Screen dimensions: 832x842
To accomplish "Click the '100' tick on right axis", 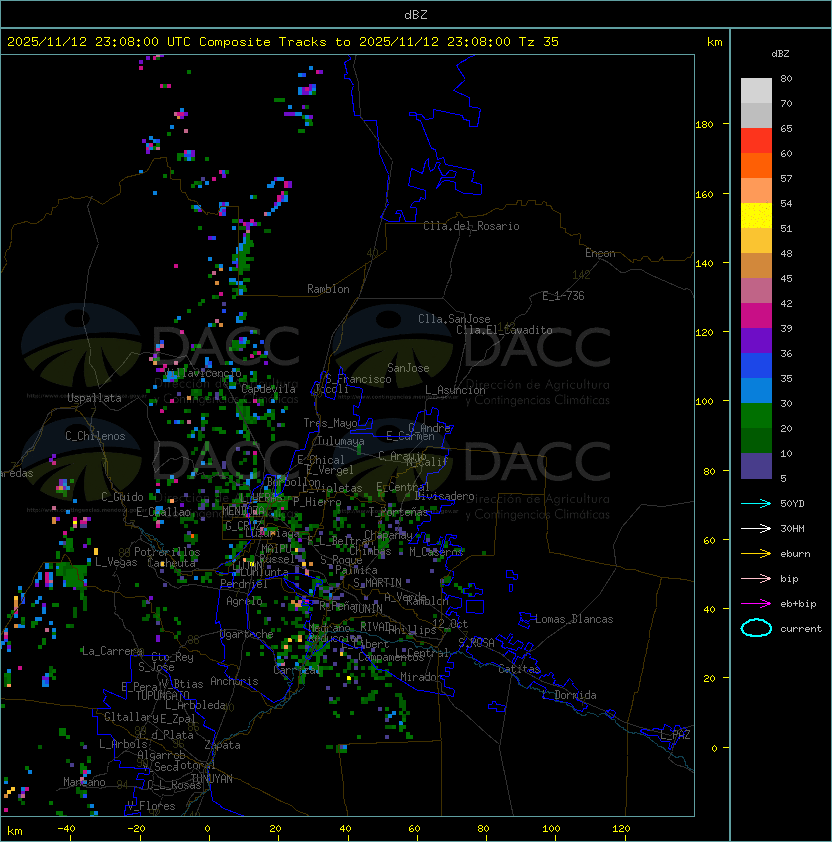I will coord(704,402).
